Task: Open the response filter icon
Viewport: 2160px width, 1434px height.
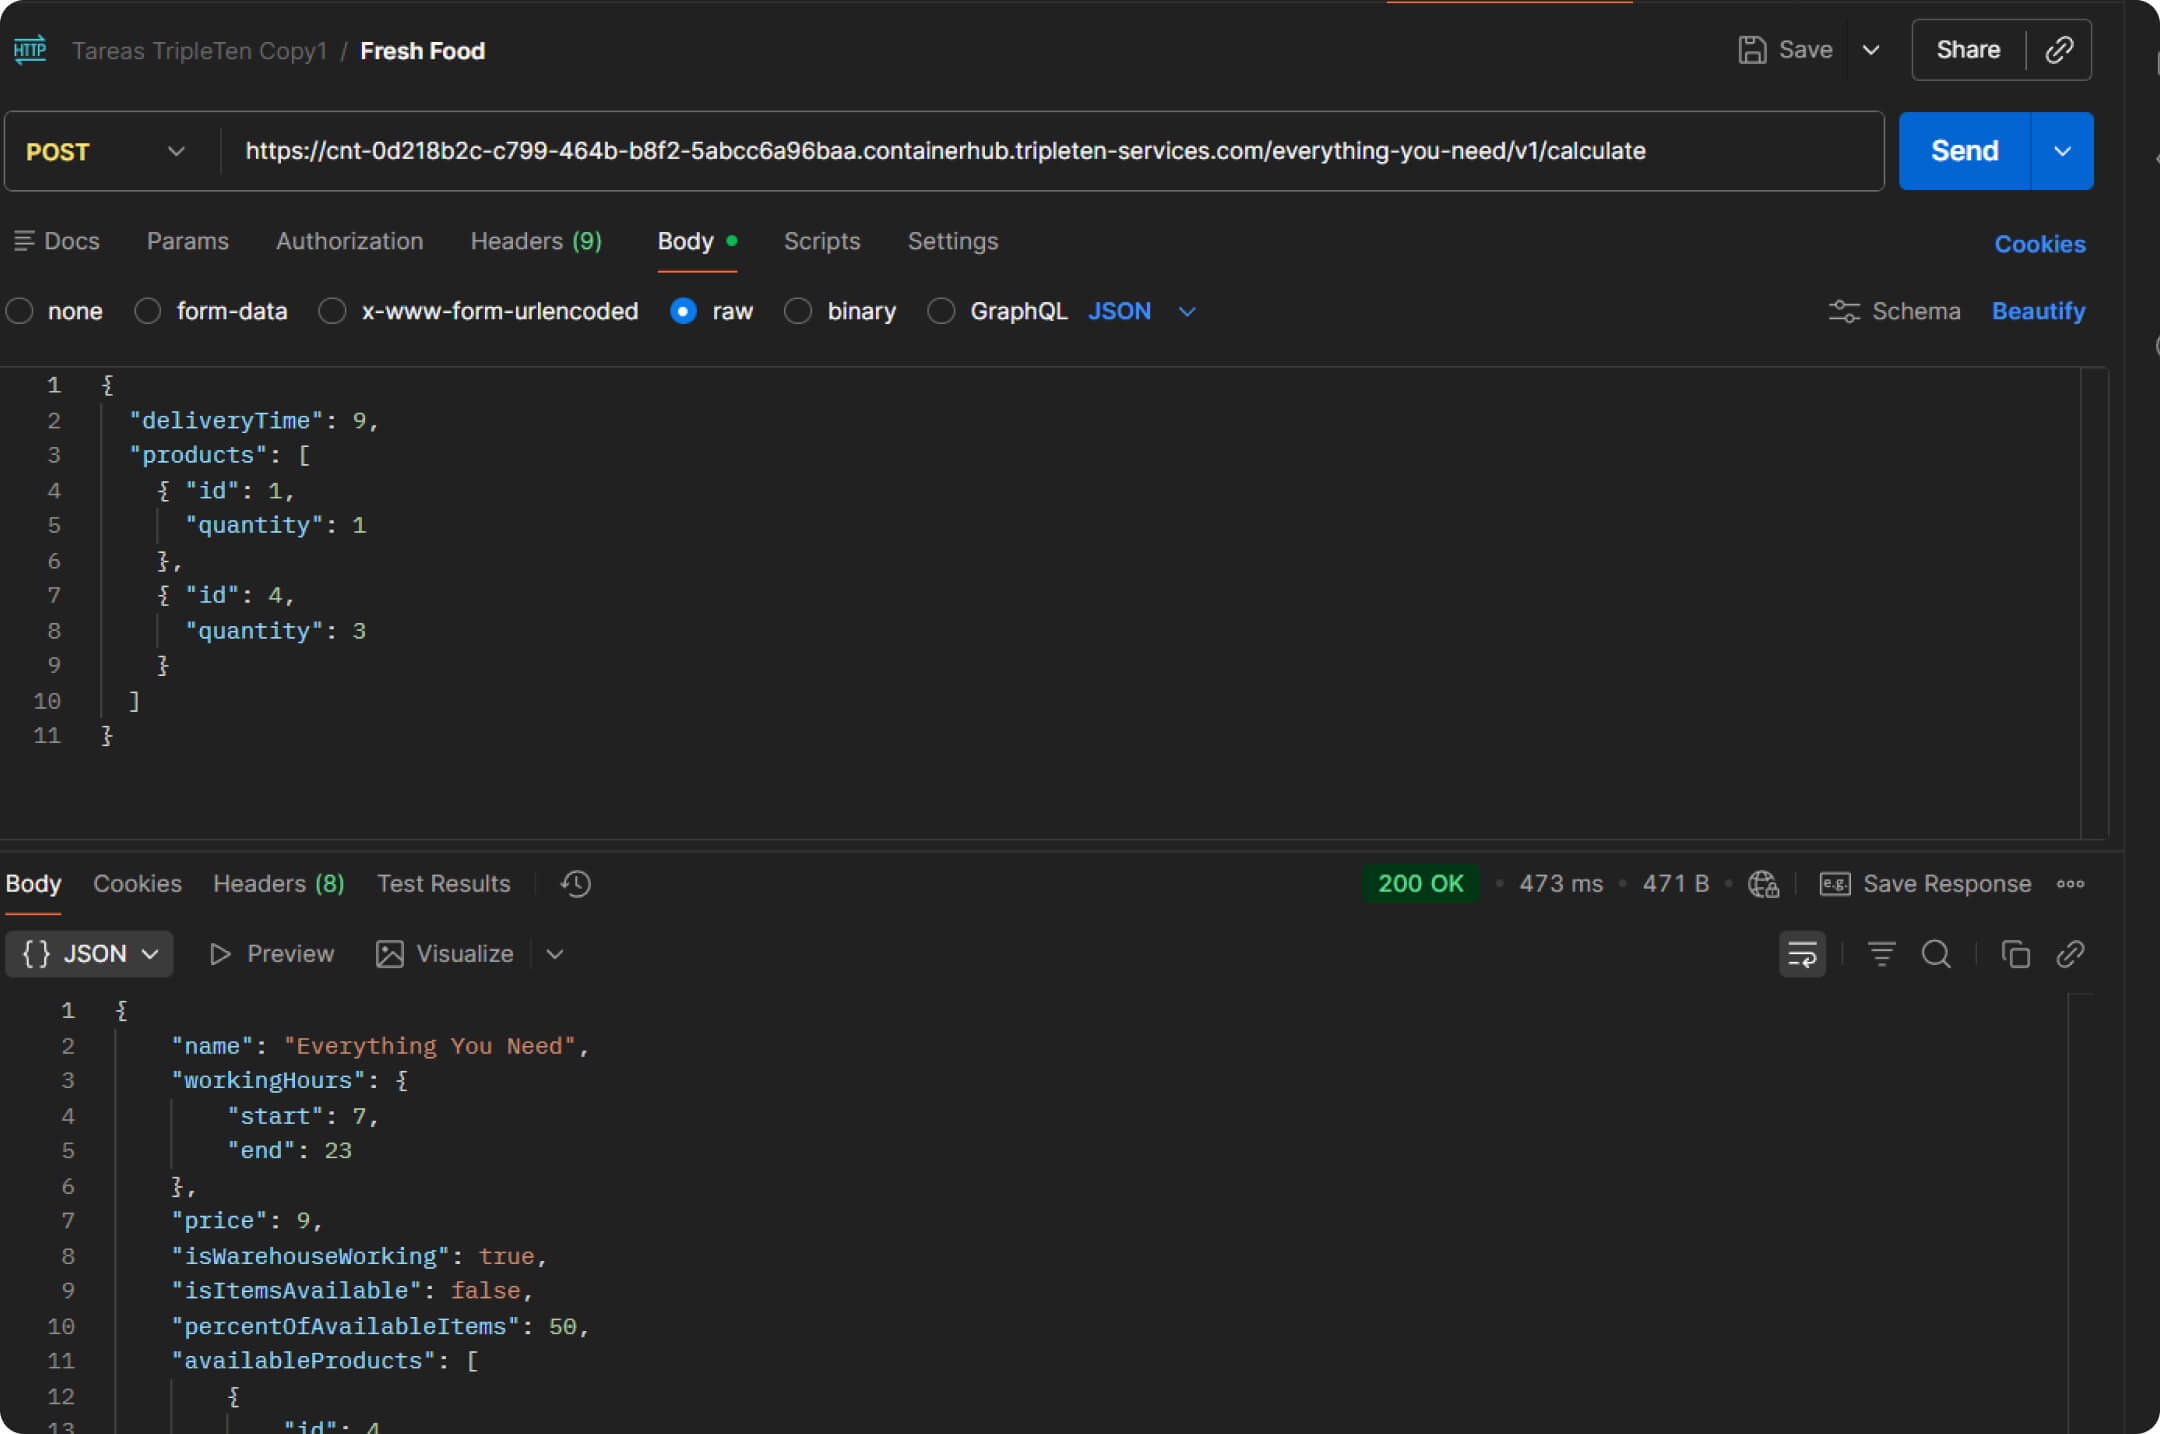Action: point(1881,954)
